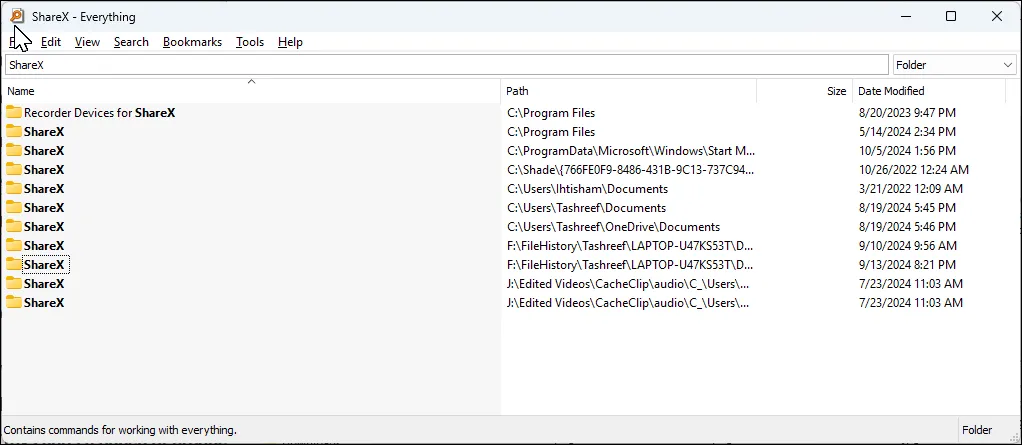Click date 9/13/2024 8:21 PM

tap(907, 265)
